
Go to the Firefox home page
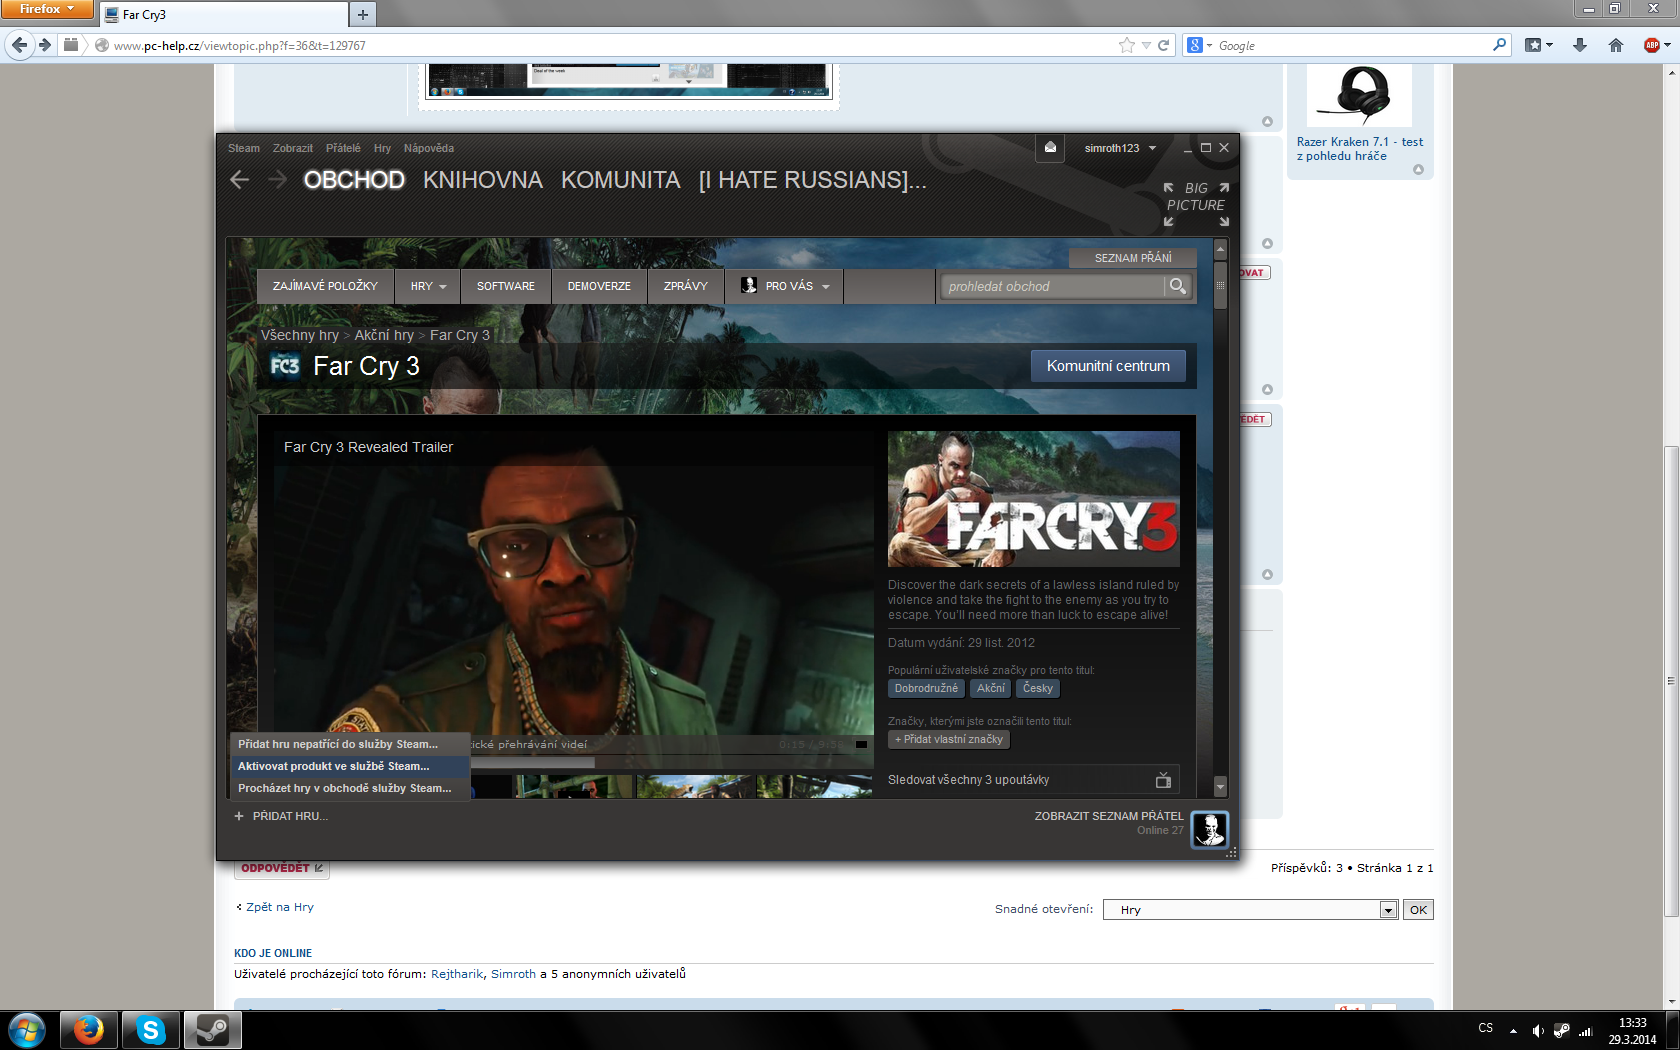1616,45
